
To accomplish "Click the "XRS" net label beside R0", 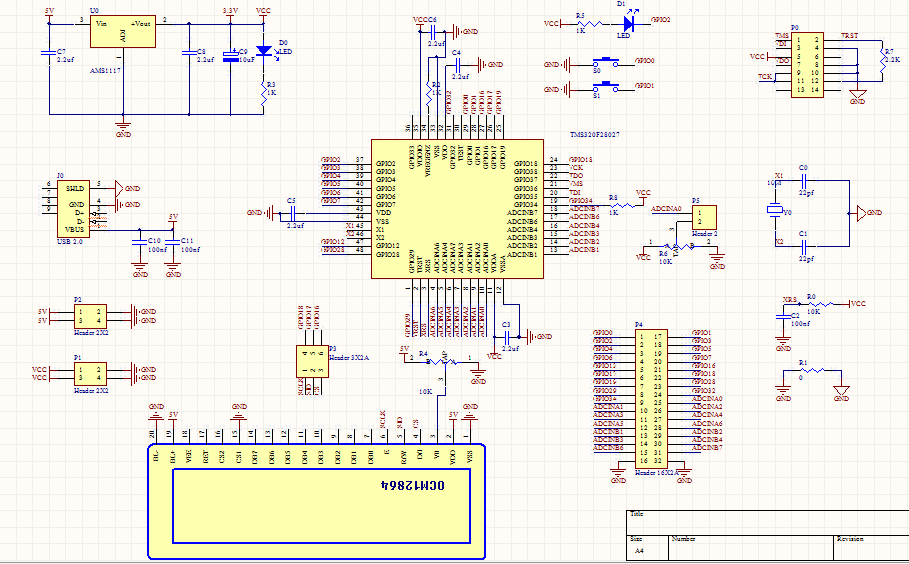I will click(x=790, y=300).
